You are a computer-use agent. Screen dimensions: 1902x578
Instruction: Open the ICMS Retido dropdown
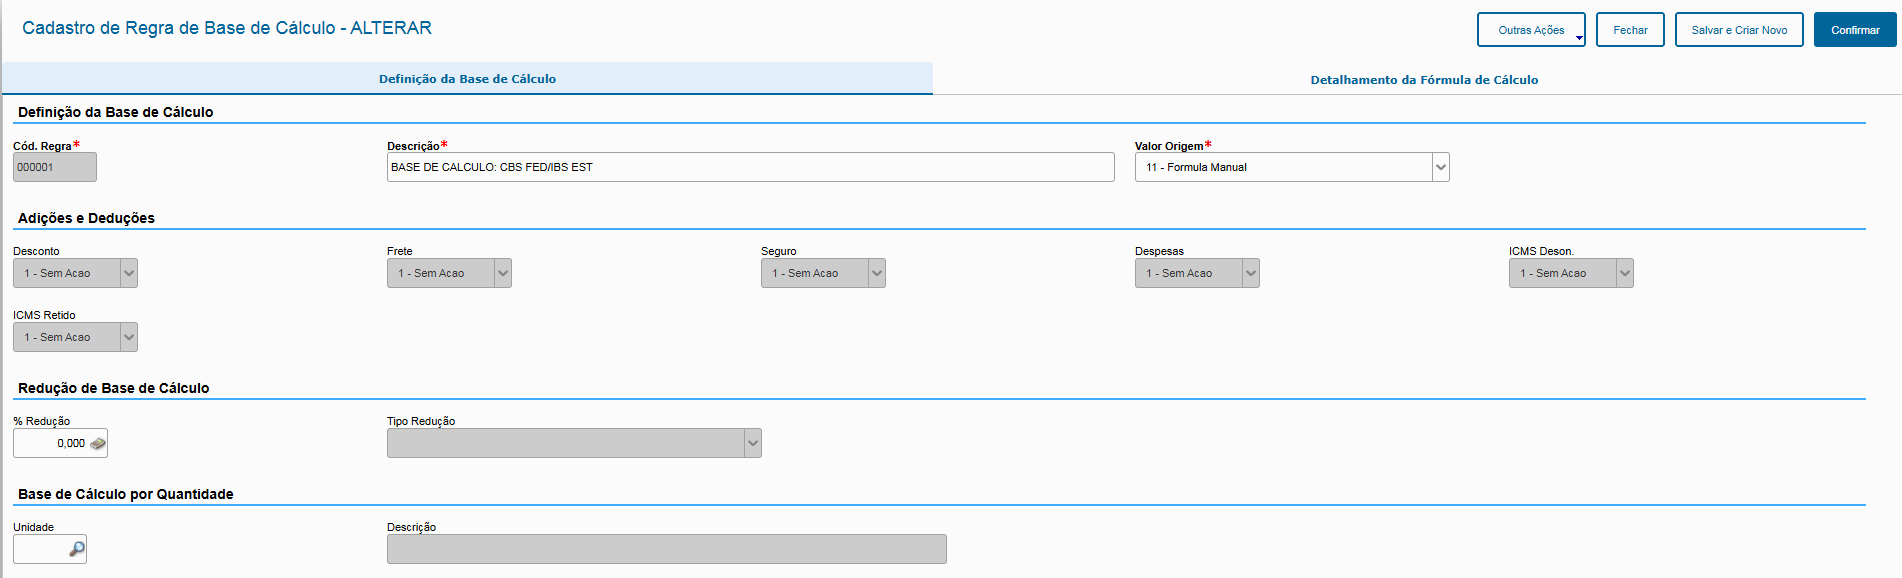click(x=129, y=337)
